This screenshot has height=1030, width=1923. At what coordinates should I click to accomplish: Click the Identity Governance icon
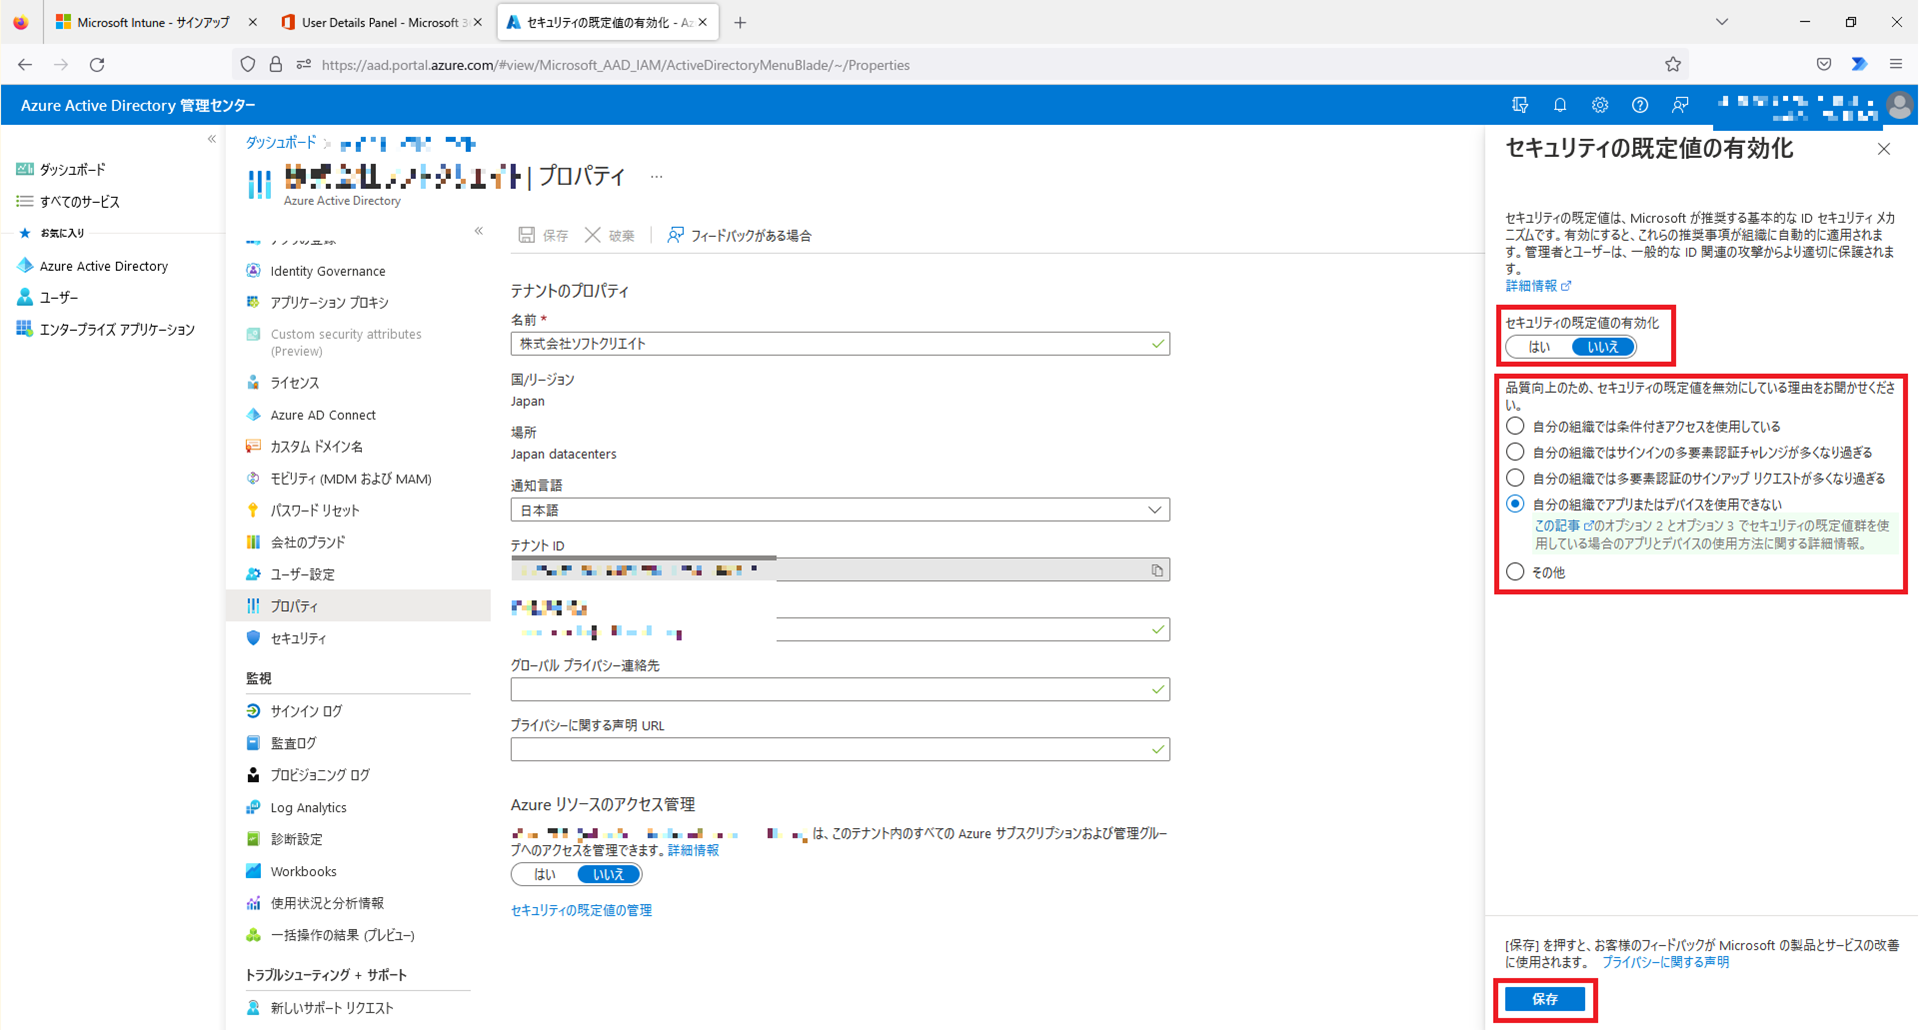(253, 271)
